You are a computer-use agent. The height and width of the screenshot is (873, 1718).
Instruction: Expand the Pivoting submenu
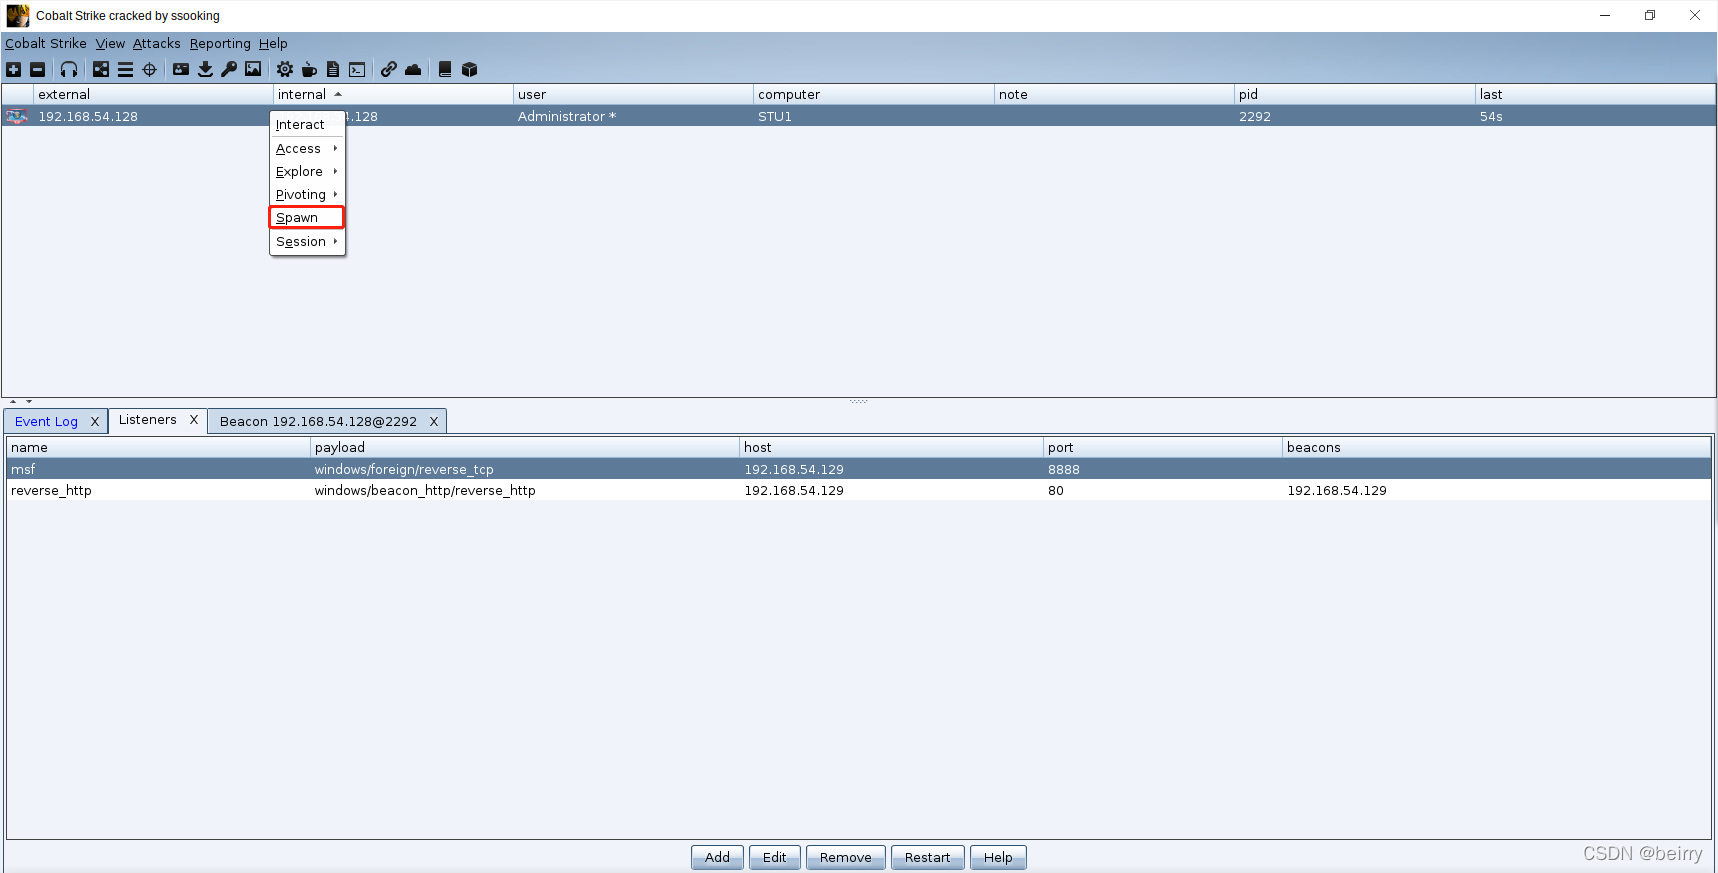[x=307, y=194]
